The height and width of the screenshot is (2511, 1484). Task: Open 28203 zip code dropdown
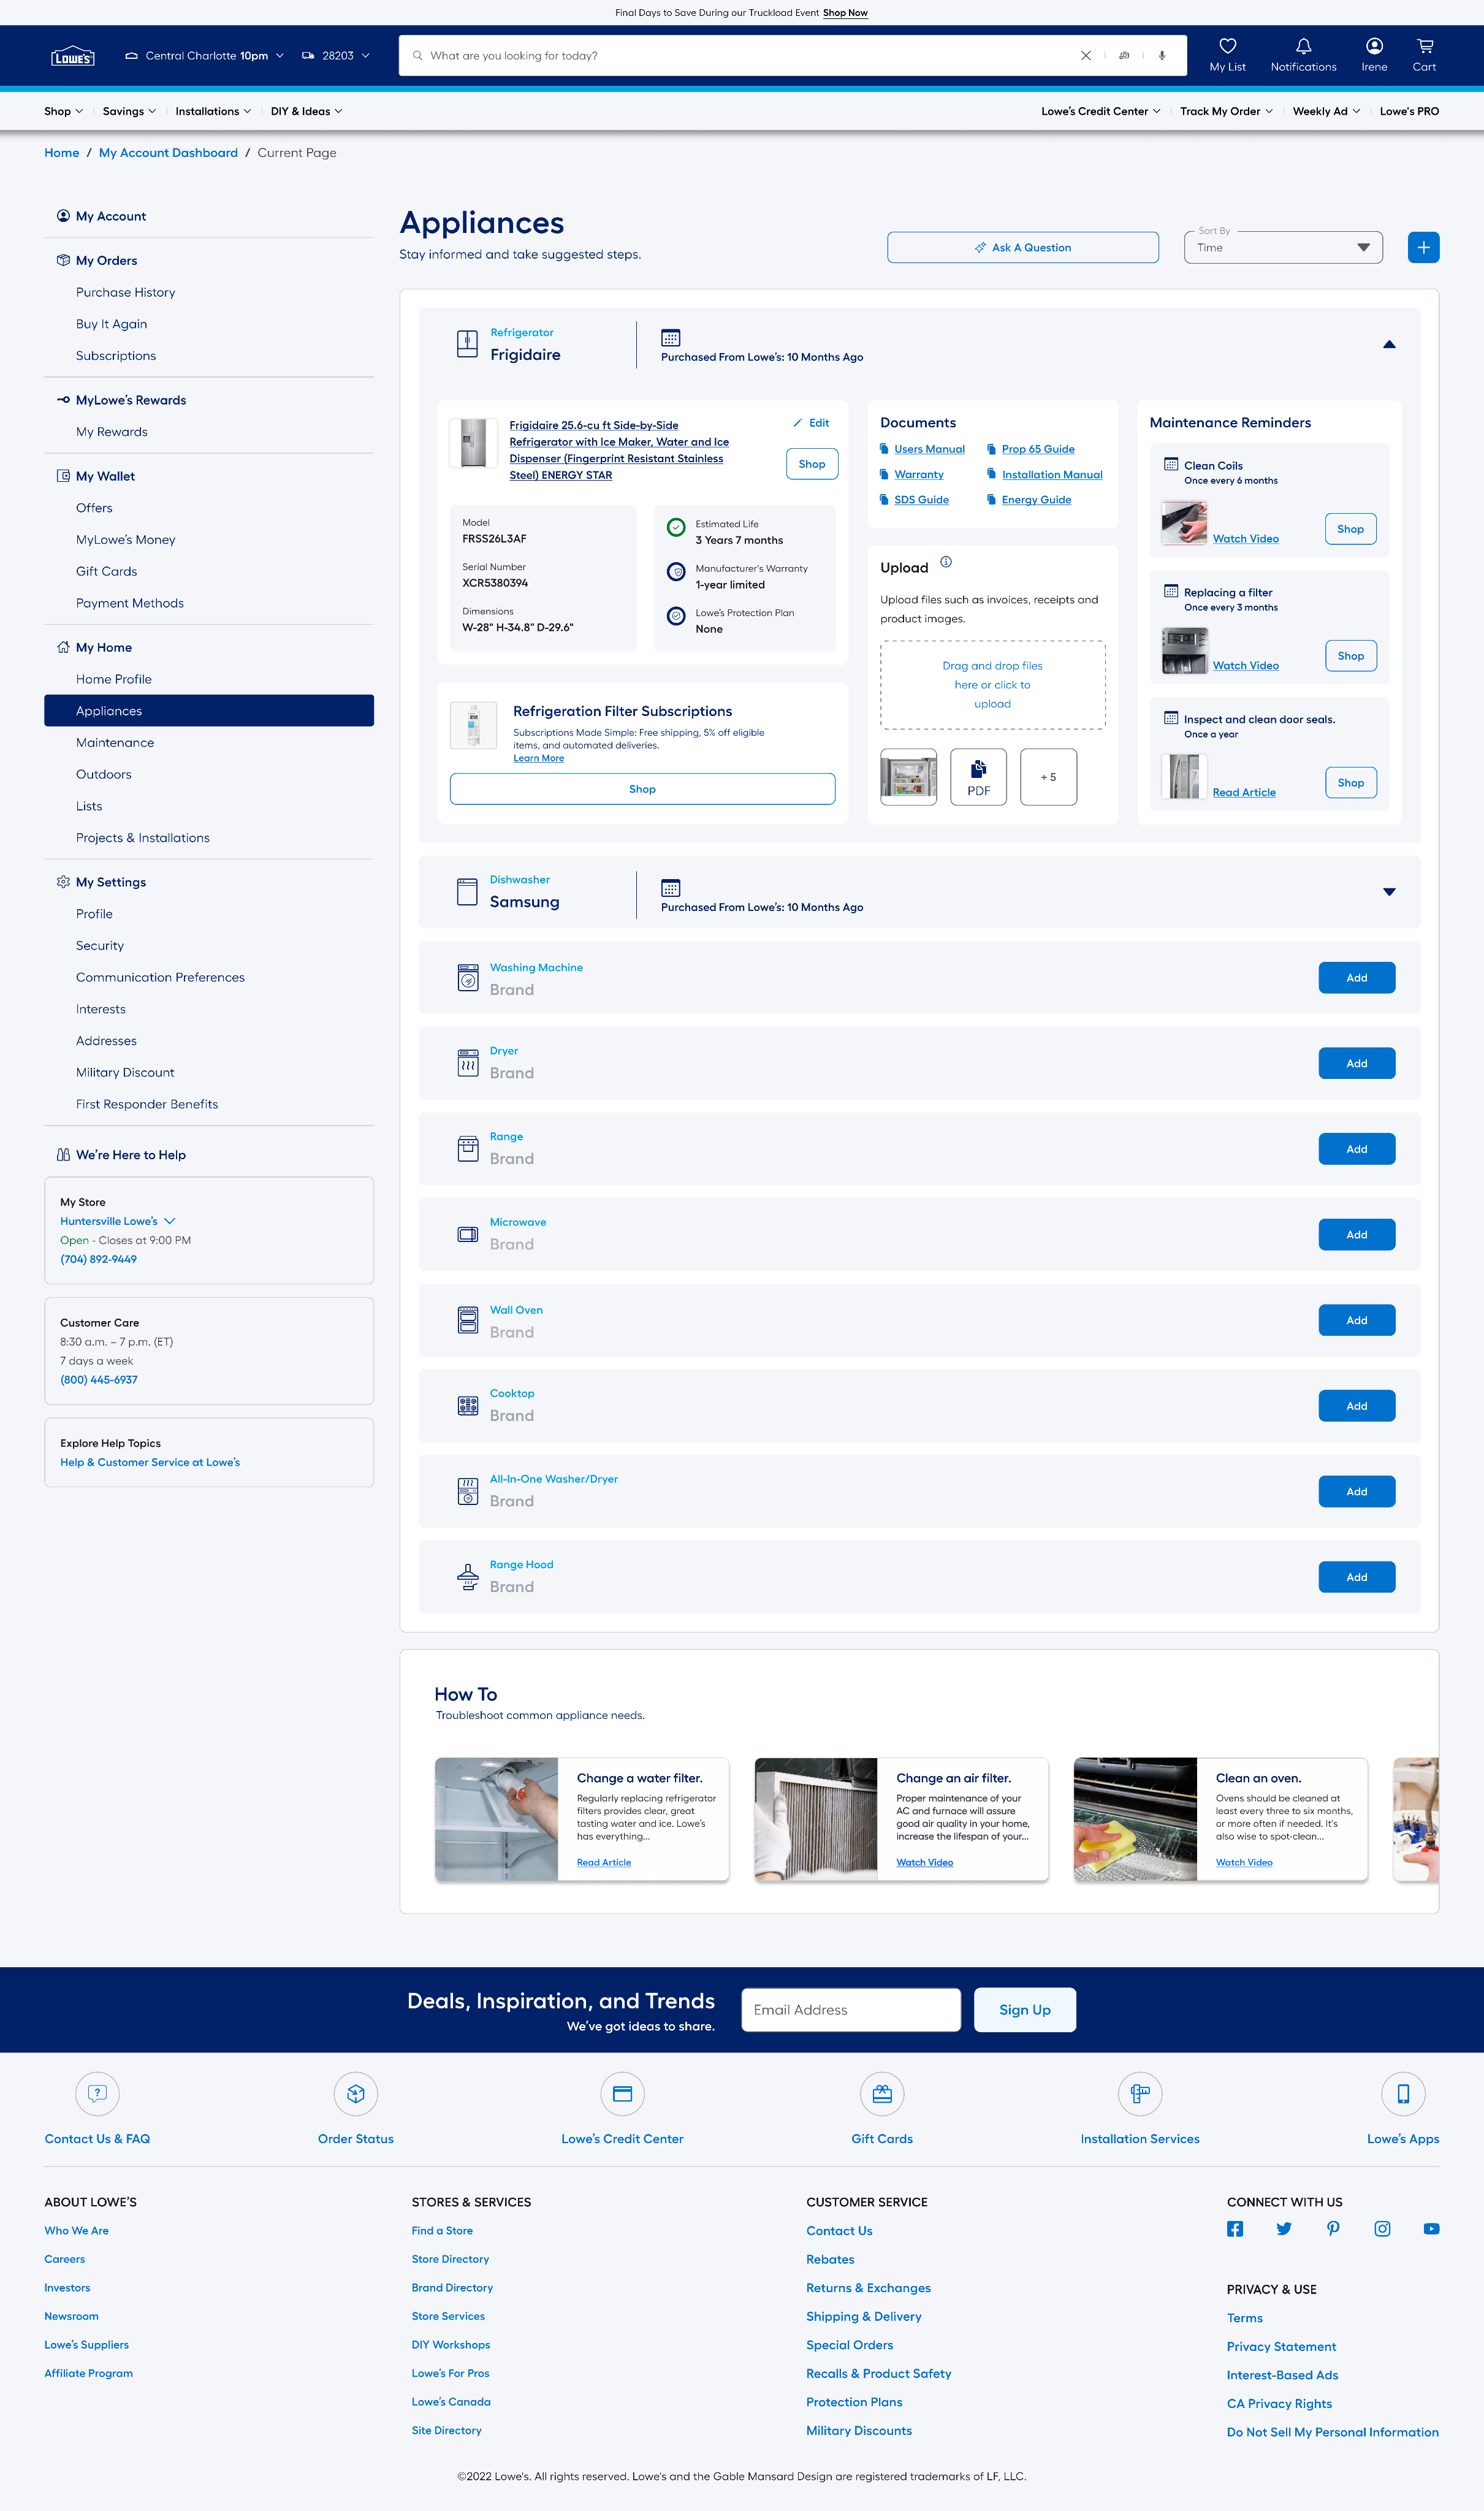(x=336, y=56)
